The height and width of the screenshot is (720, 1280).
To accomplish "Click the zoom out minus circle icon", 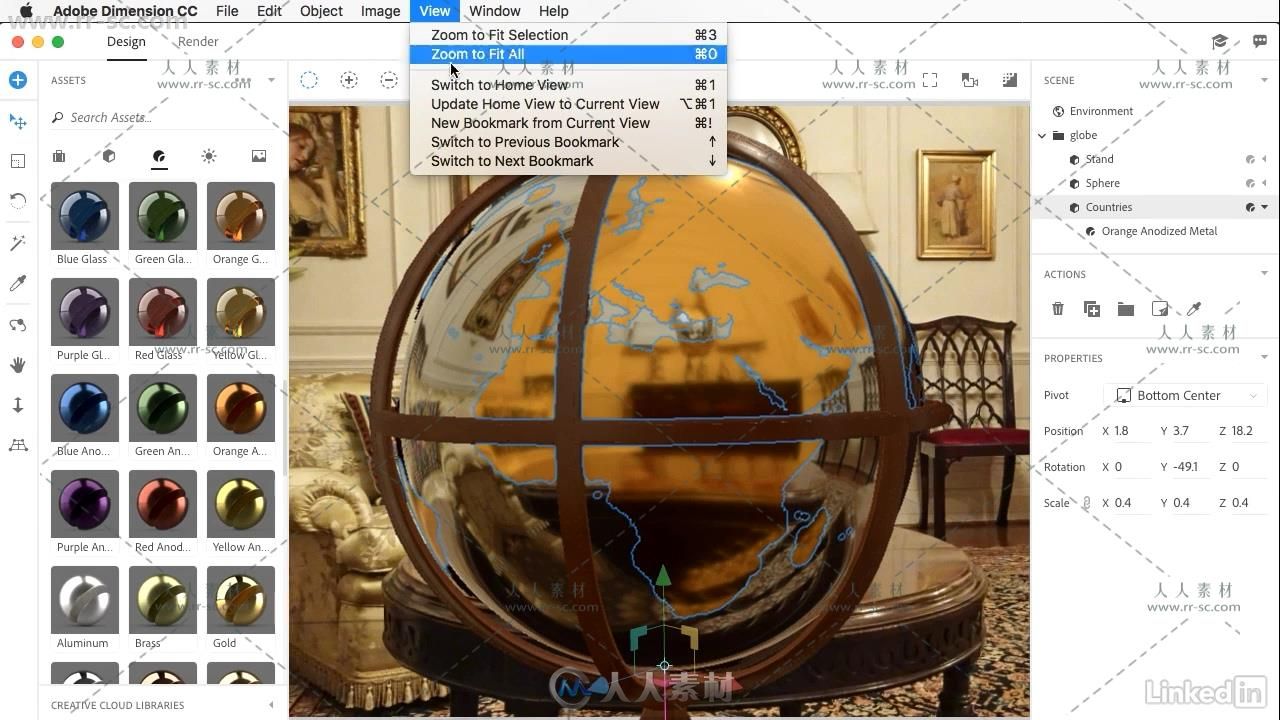I will [389, 80].
